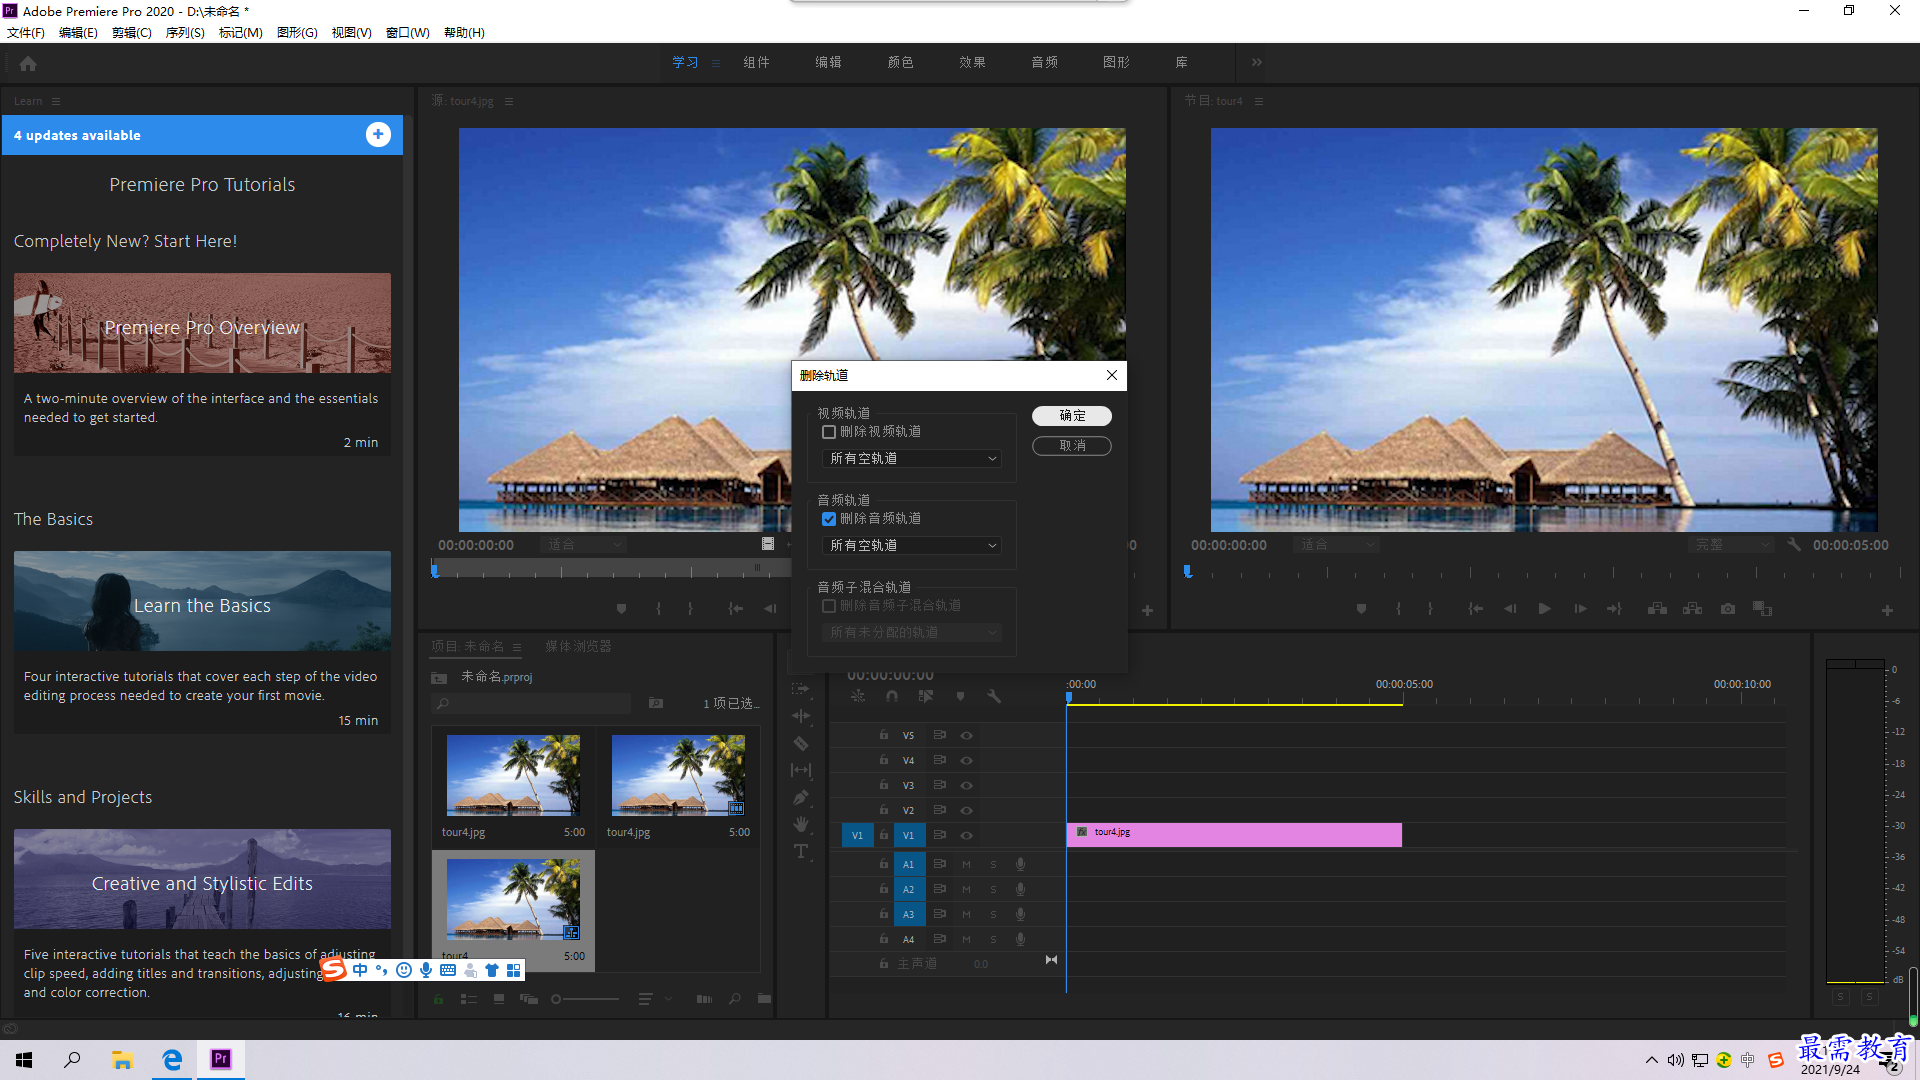The width and height of the screenshot is (1920, 1080).
Task: Click Go to In in Program monitor
Action: (1476, 609)
